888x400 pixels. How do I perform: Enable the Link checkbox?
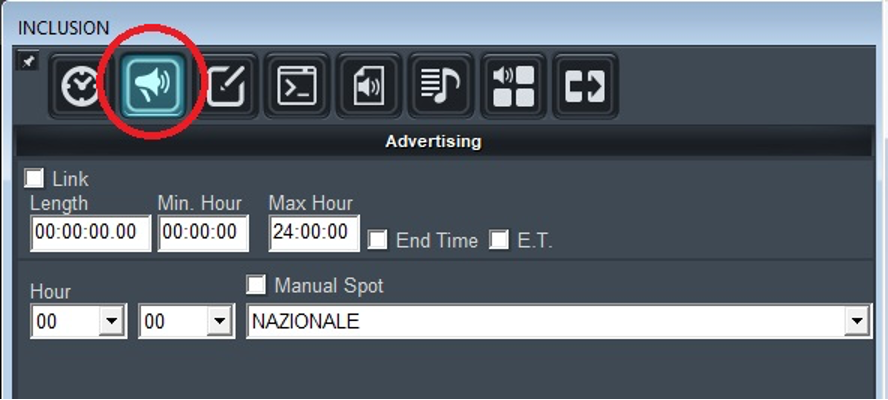pos(35,179)
